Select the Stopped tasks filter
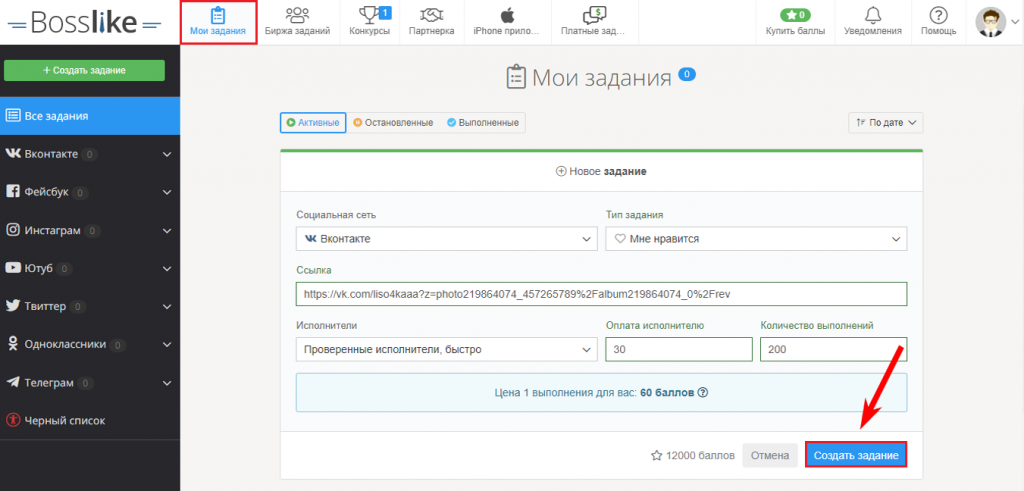Screen dimensions: 1024x491 tap(392, 123)
